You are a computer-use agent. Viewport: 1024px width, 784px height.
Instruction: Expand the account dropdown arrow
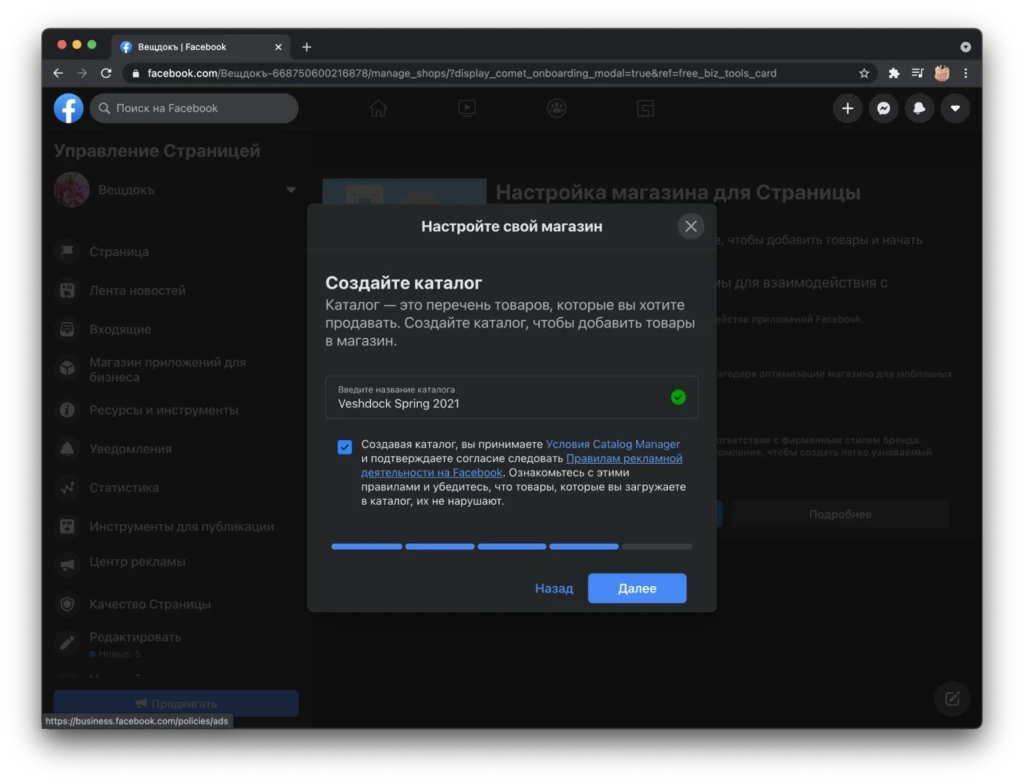pyautogui.click(x=955, y=108)
